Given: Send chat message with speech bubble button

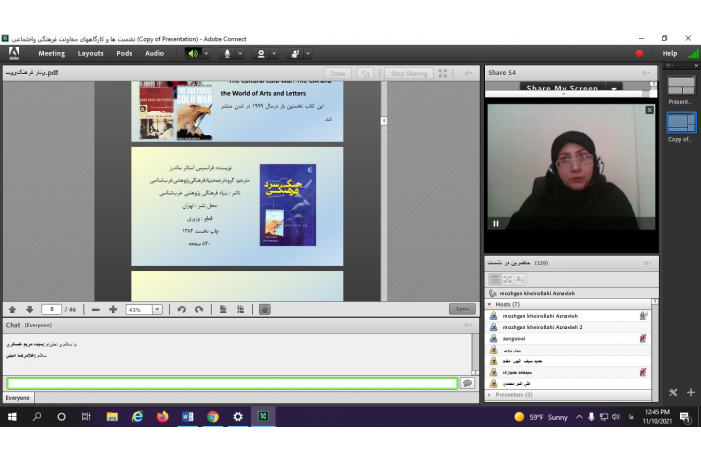Looking at the screenshot, I should pyautogui.click(x=467, y=383).
